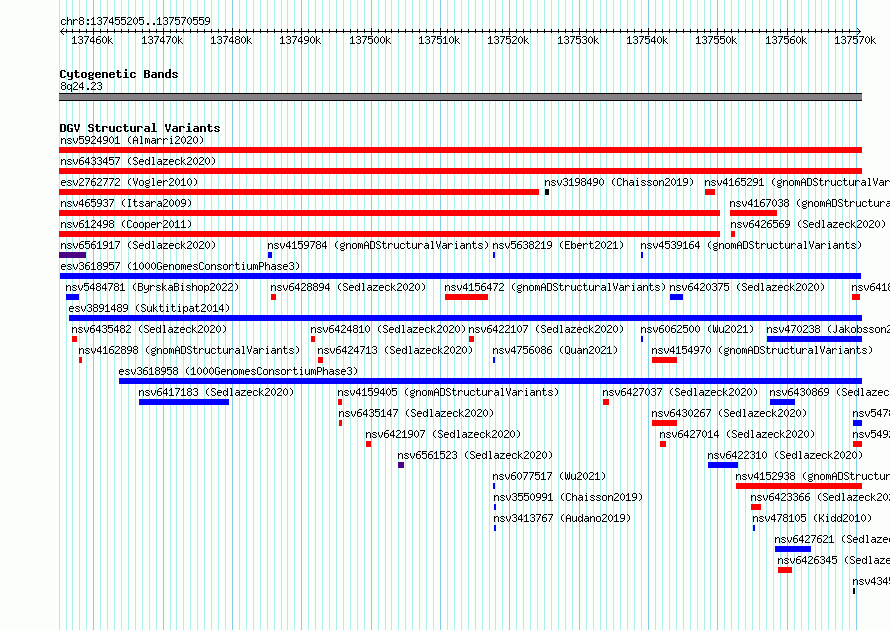
Task: Click the nsv6077517 (Wu2021) label
Action: click(549, 476)
